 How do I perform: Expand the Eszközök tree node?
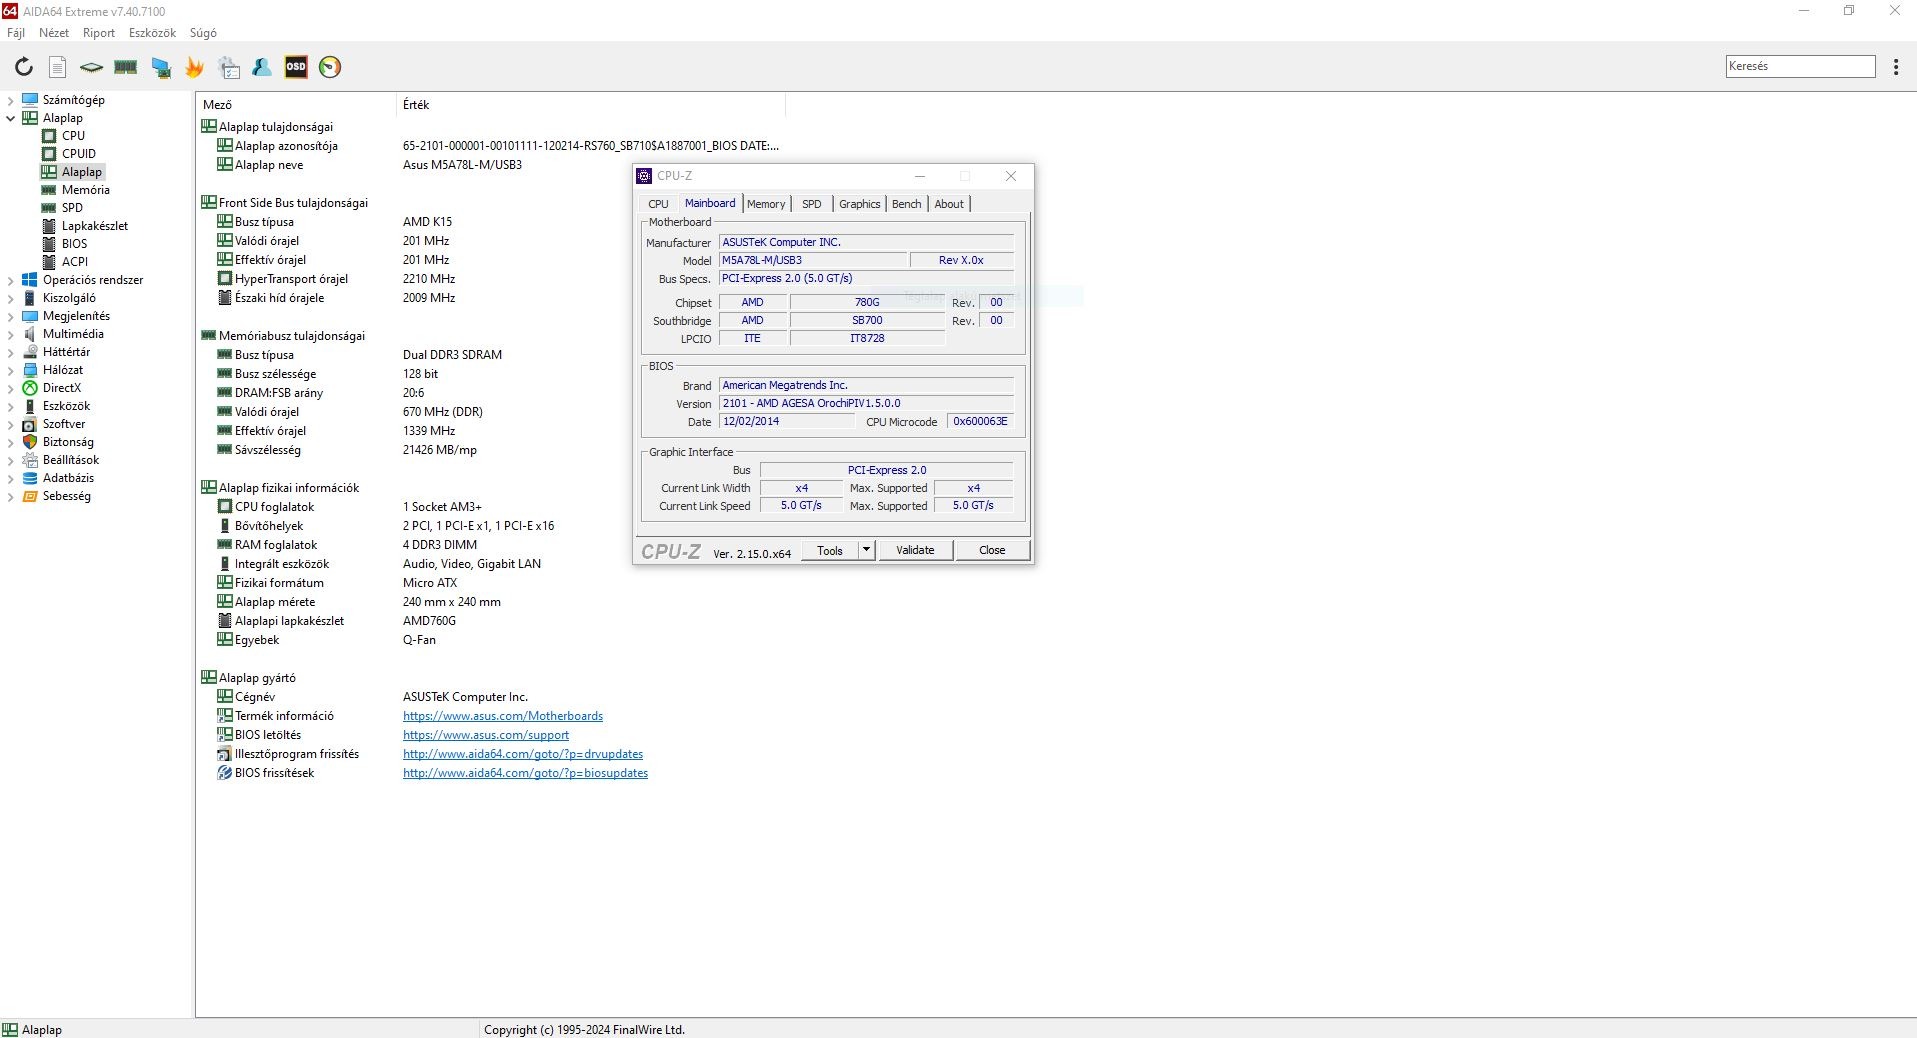click(10, 406)
